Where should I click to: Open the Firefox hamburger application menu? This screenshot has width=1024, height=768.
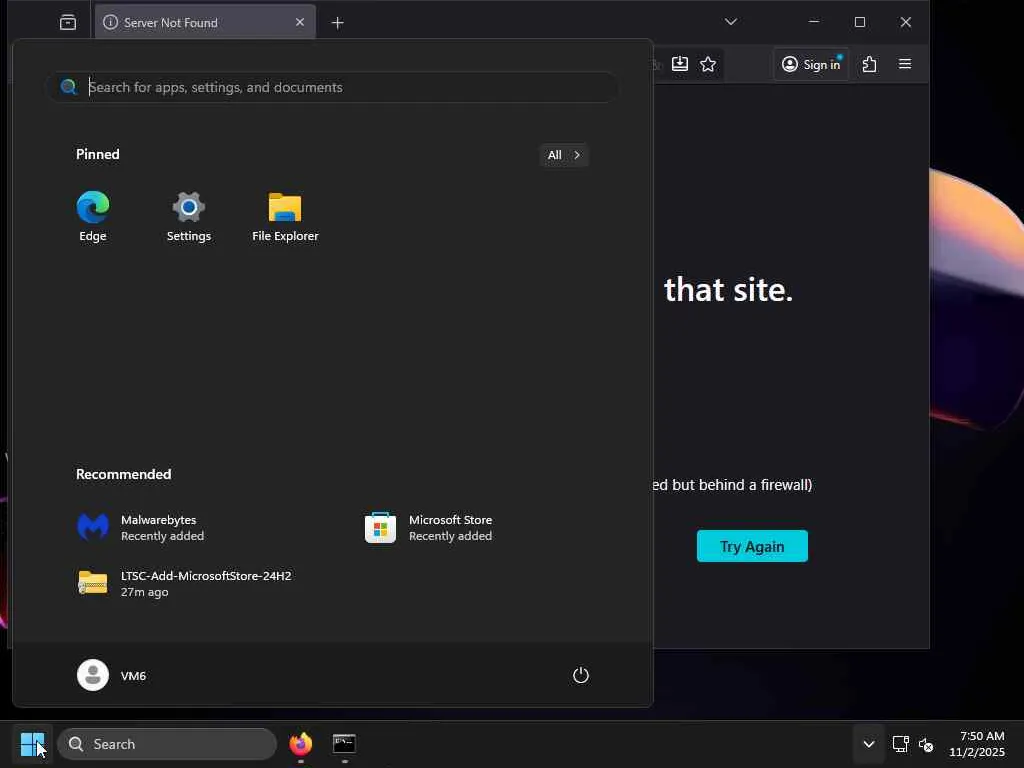[x=904, y=64]
